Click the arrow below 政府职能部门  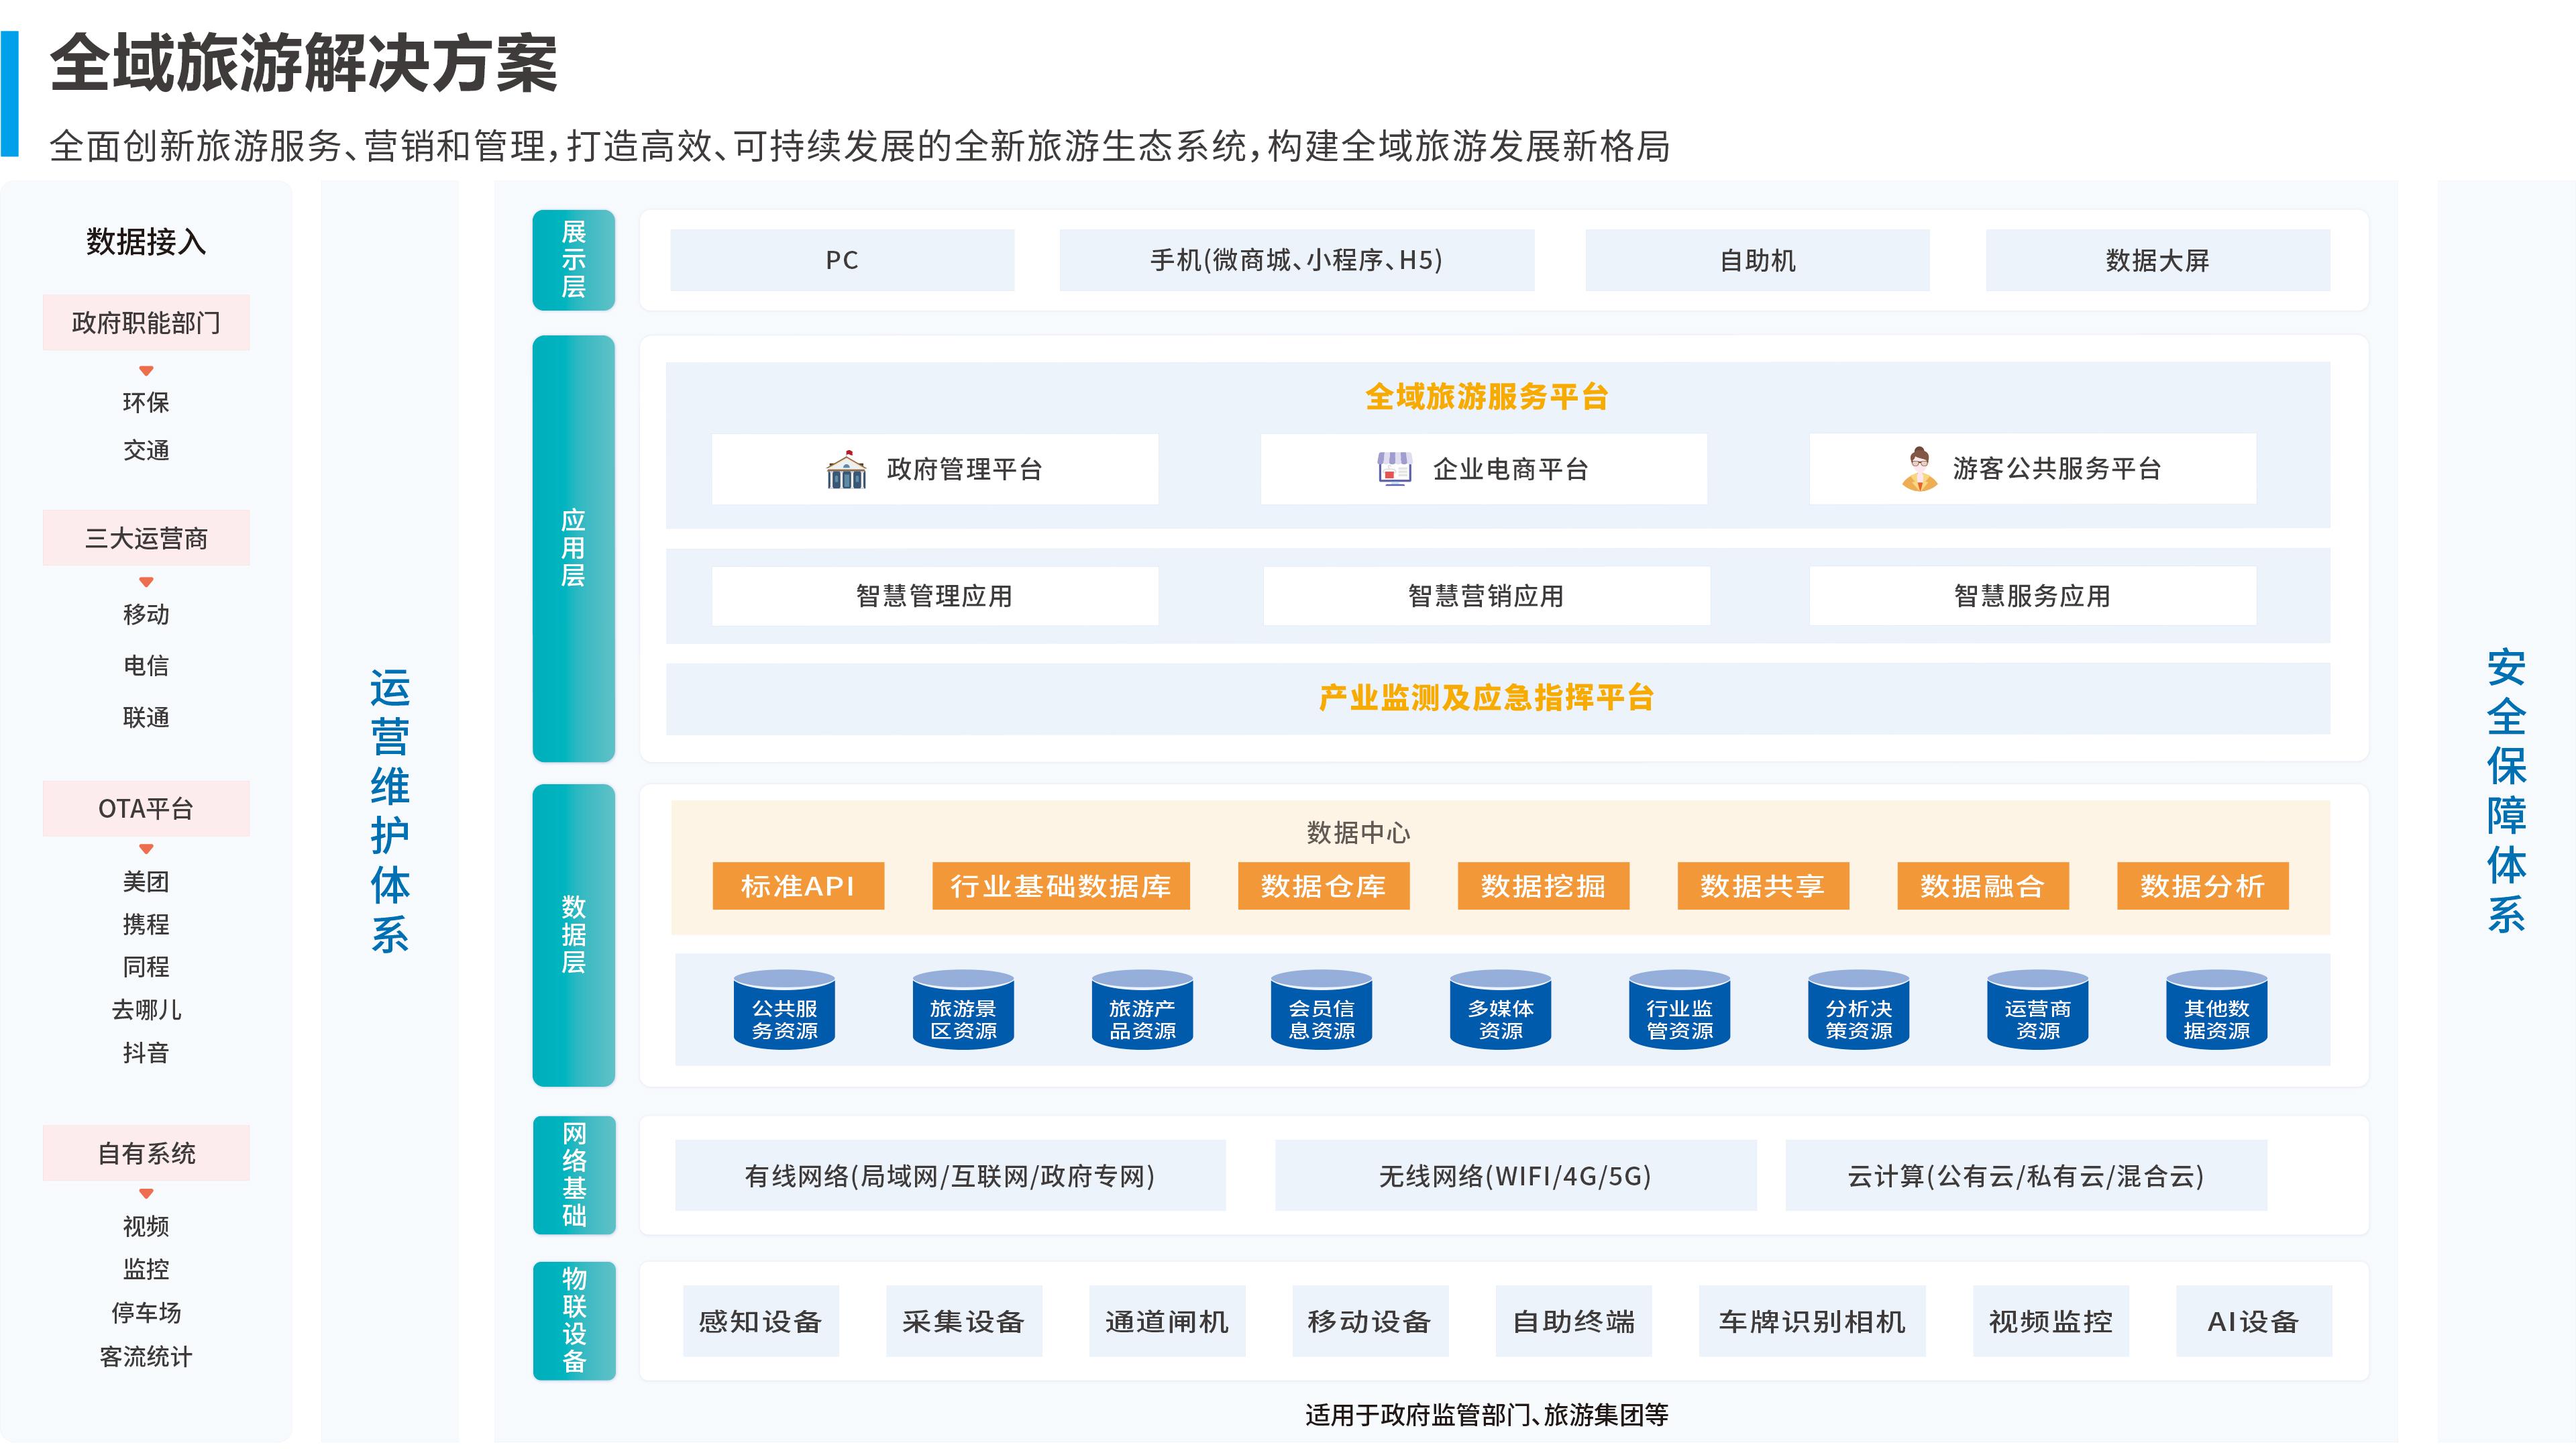click(146, 371)
